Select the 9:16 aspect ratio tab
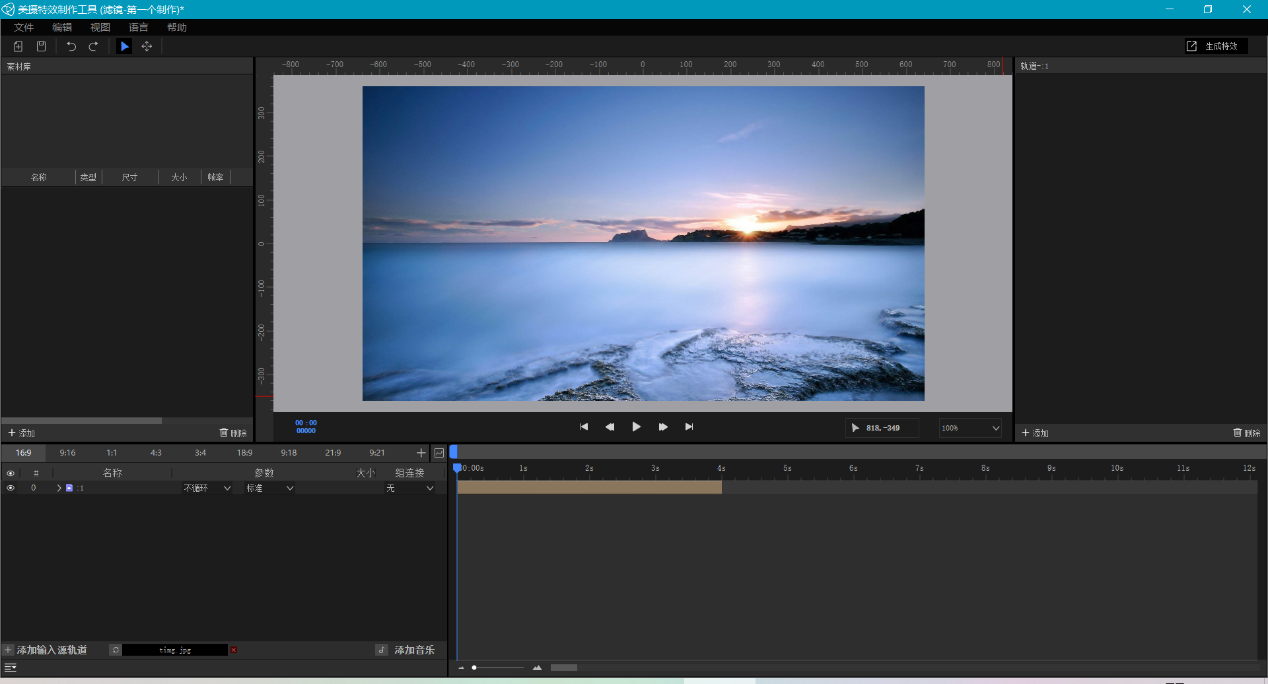The image size is (1268, 684). pyautogui.click(x=67, y=453)
